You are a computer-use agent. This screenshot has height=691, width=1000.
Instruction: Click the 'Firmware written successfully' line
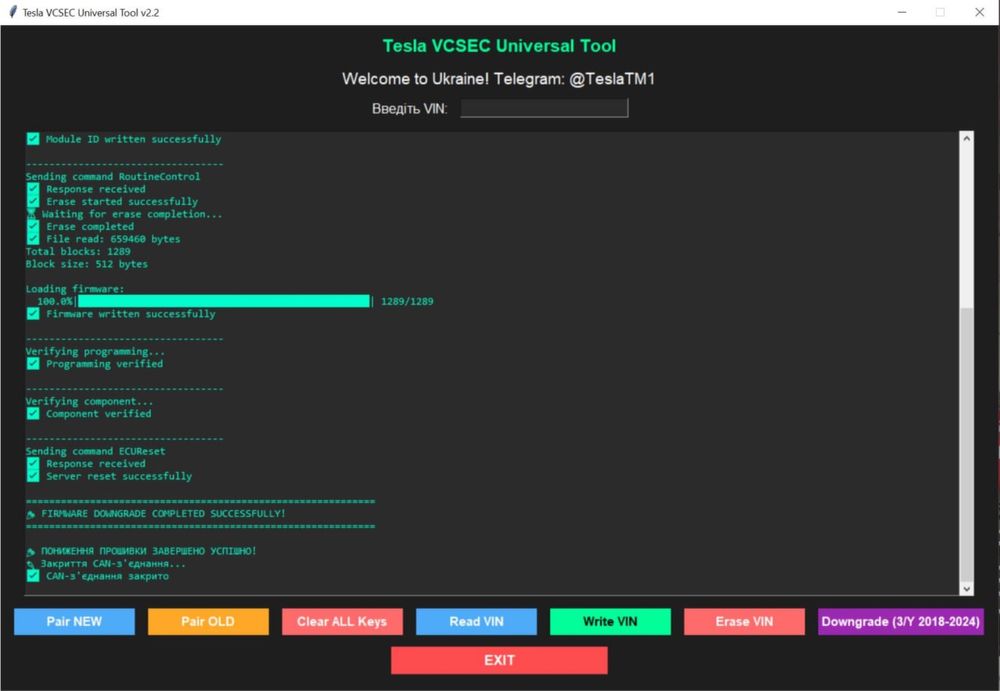tap(131, 314)
